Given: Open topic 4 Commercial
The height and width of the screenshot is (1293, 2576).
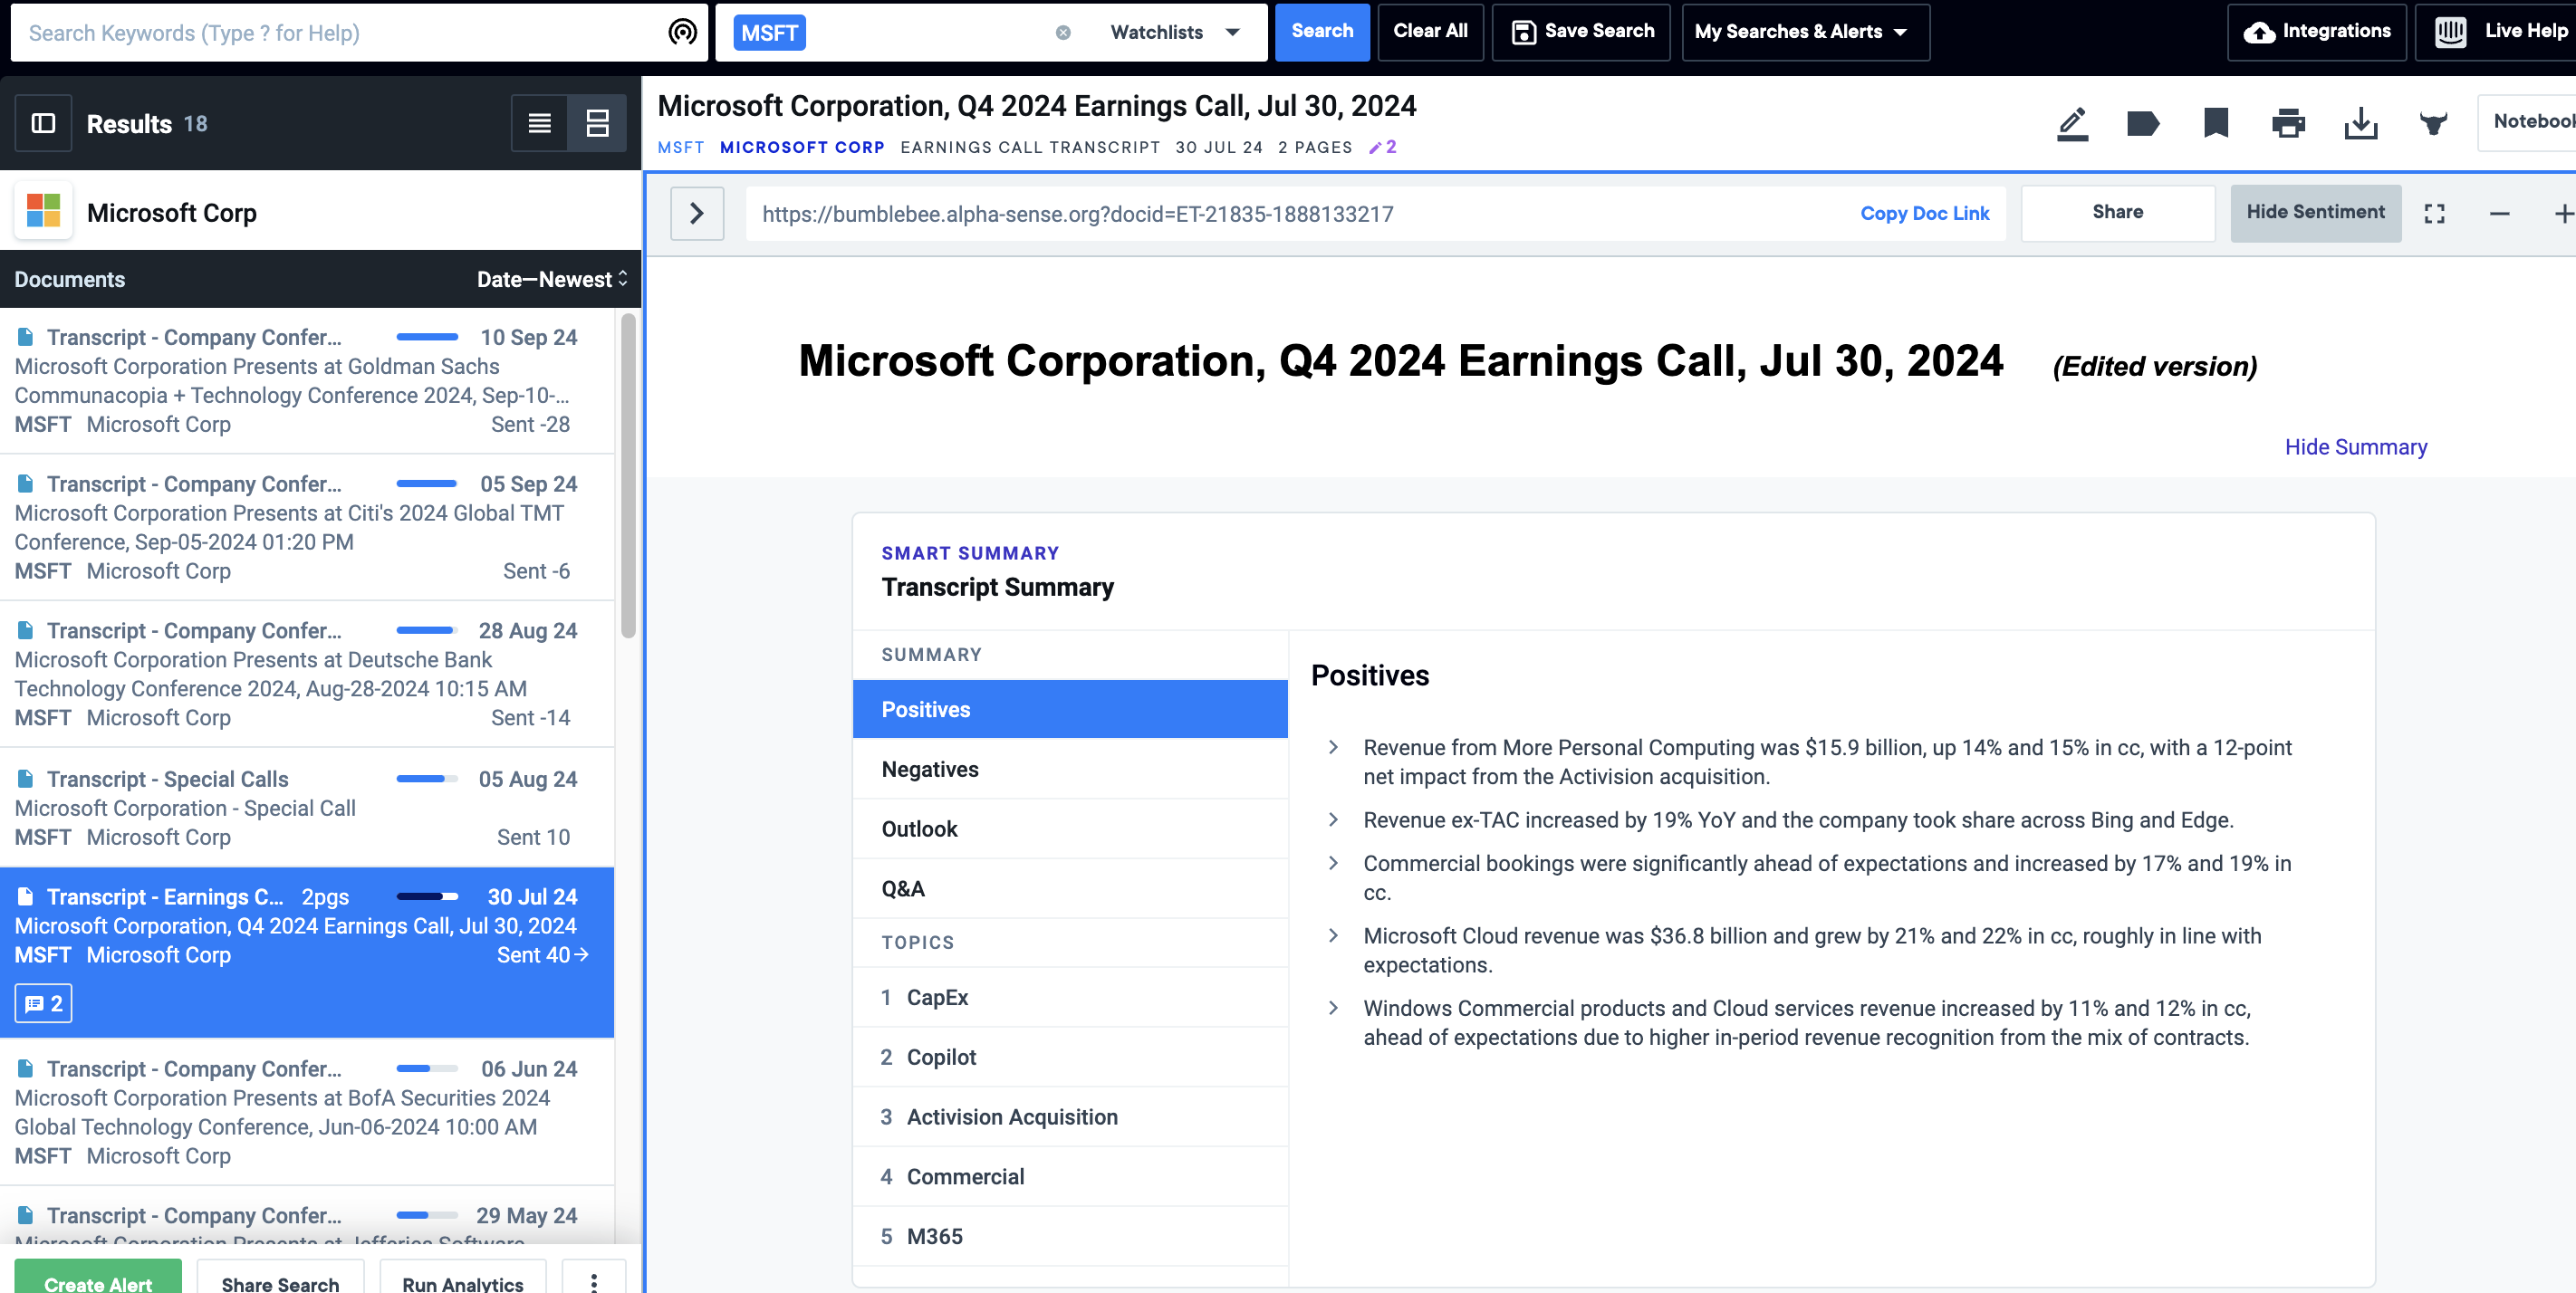Looking at the screenshot, I should click(1070, 1177).
